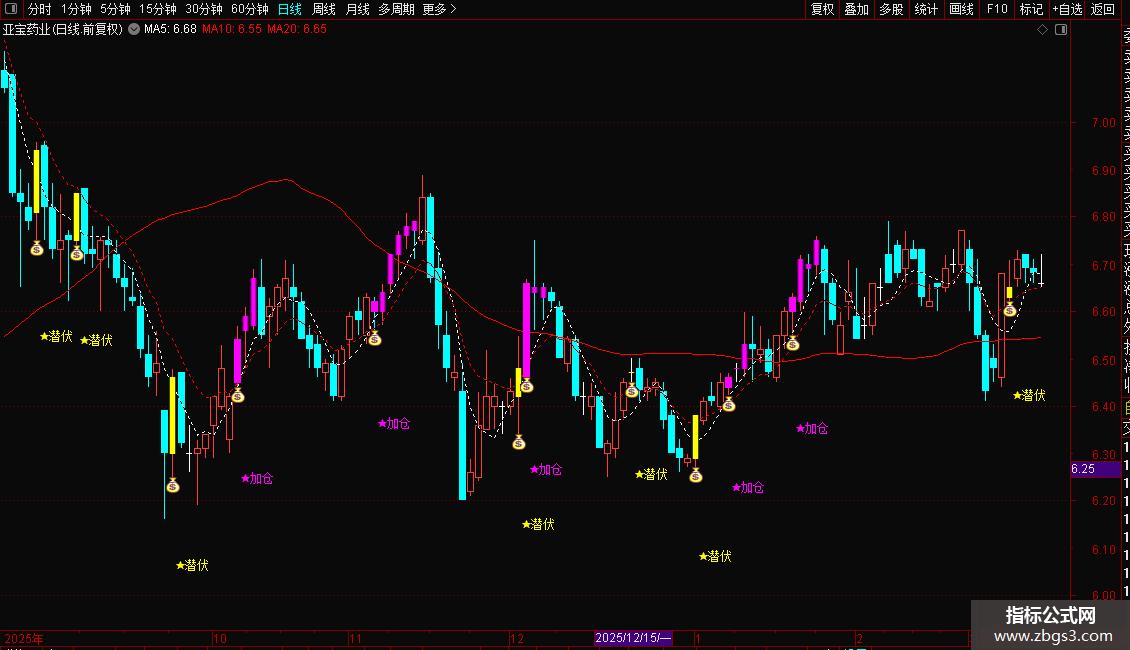The height and width of the screenshot is (650, 1130).
Task: Click the 7.00 price axis label
Action: 1103,123
